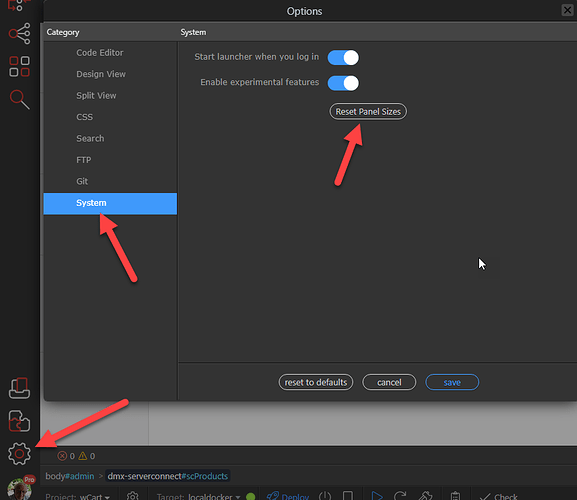Click the Deploy rocket button
Viewport: 577px width, 500px height.
[x=288, y=496]
